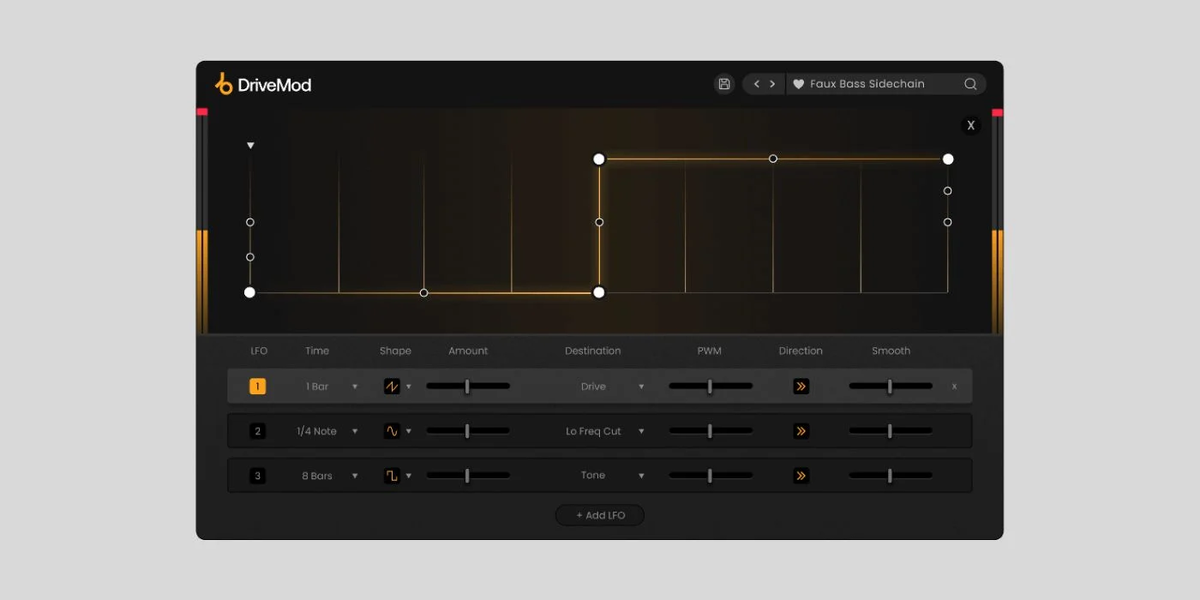Click the save preset floppy disk icon
The image size is (1200, 600).
tap(724, 84)
